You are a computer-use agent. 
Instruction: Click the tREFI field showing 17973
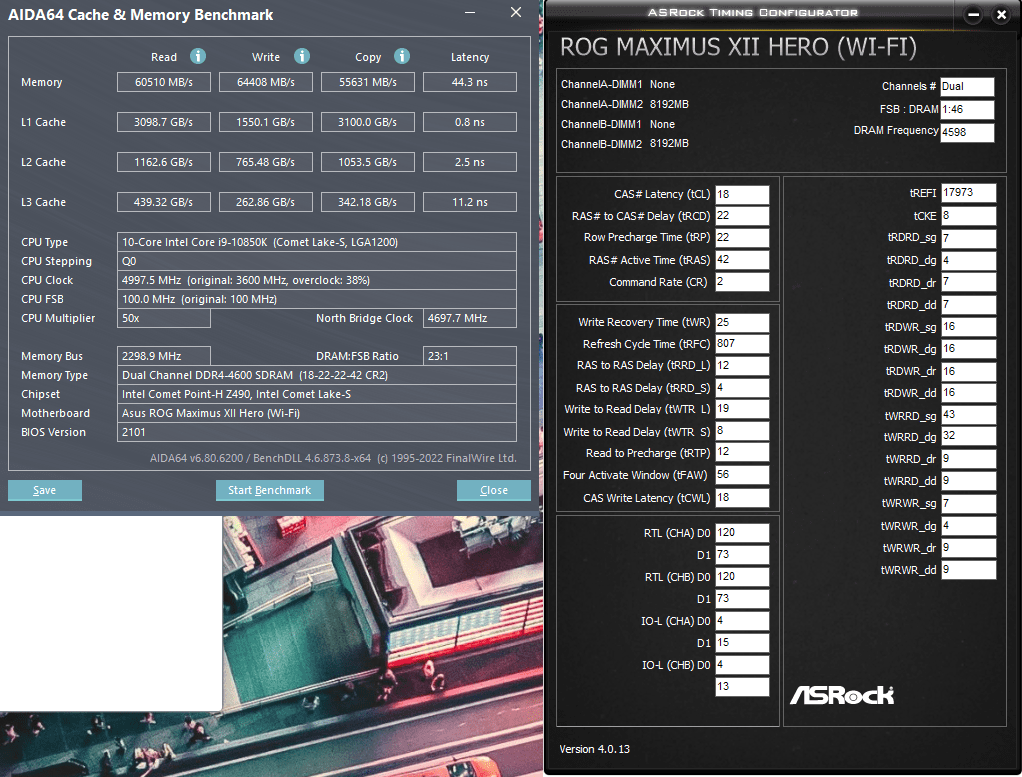[969, 193]
